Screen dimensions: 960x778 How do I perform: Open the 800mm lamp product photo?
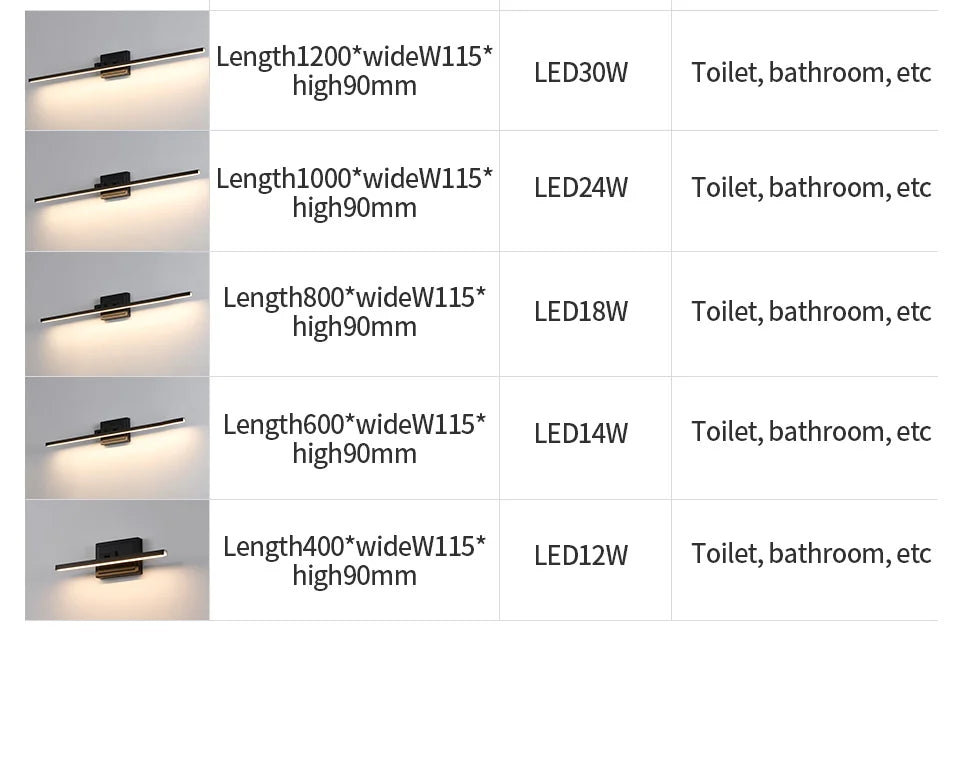pos(117,314)
